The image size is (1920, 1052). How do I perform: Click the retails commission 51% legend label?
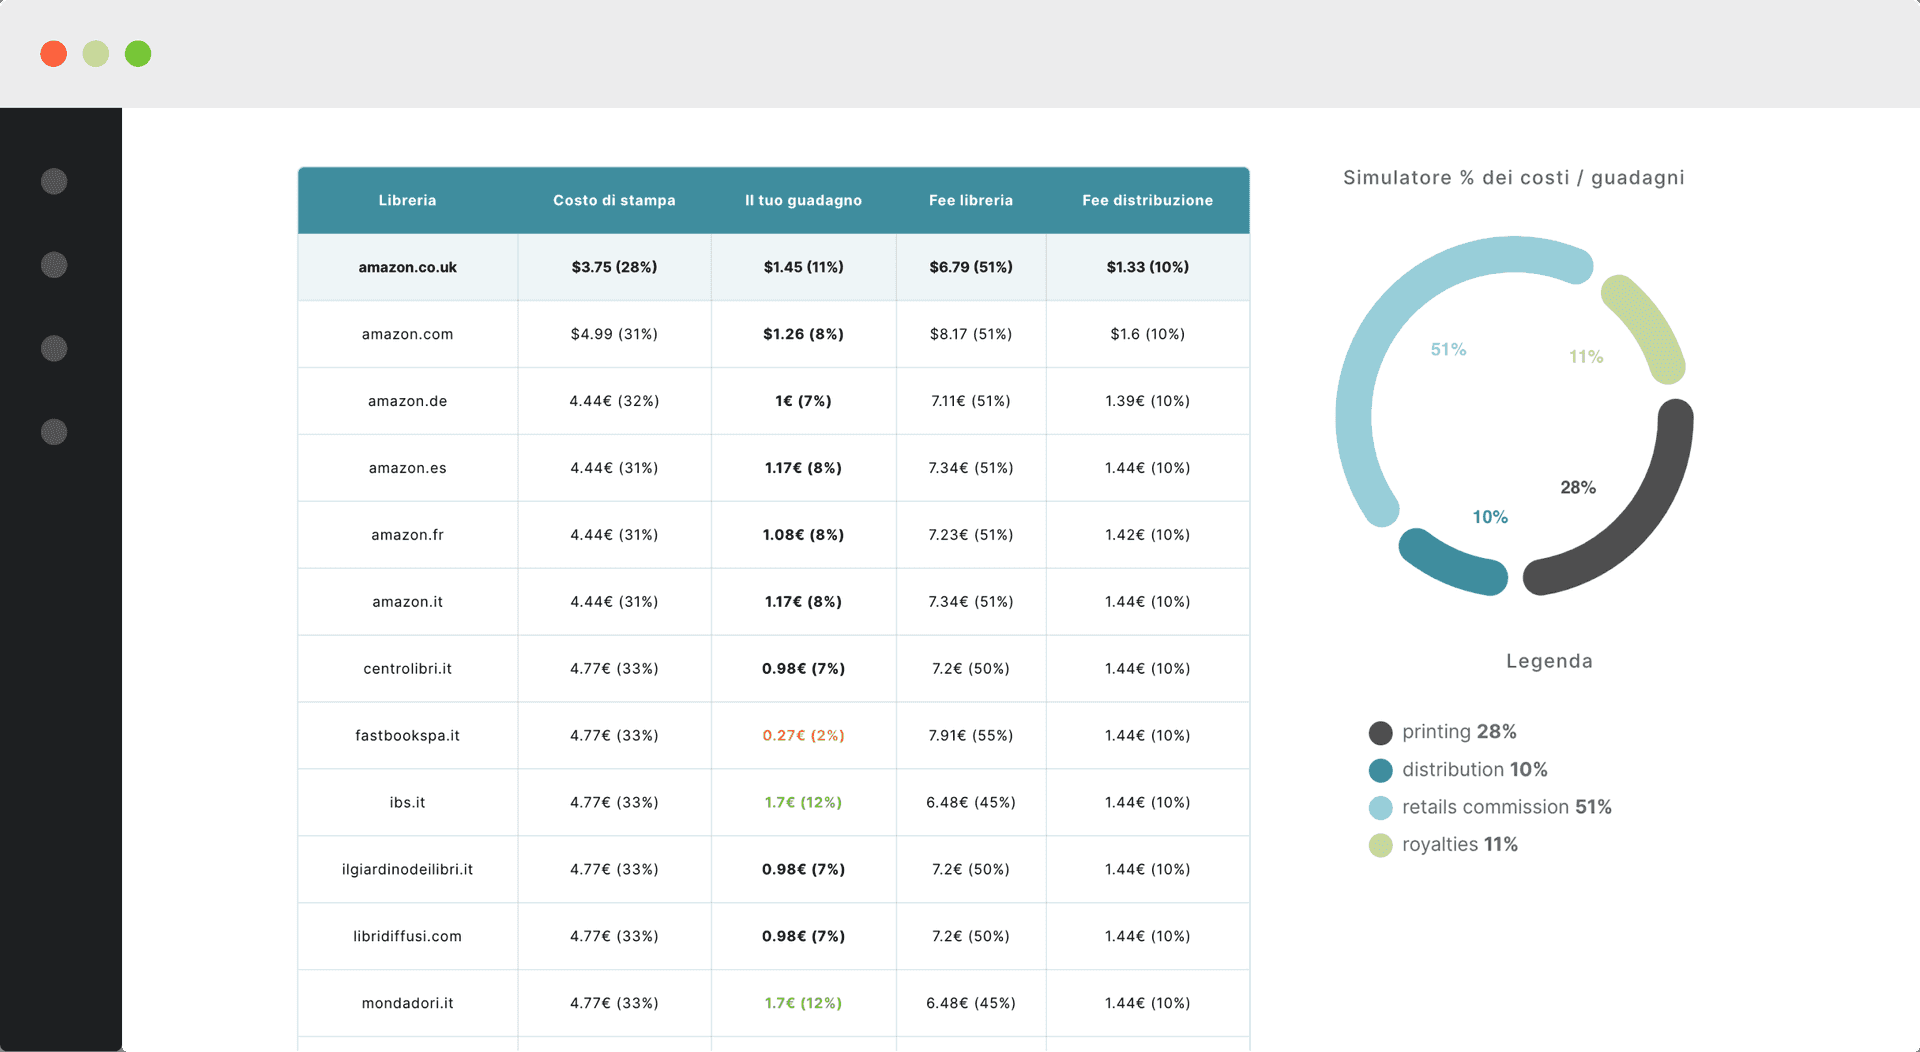(x=1506, y=807)
